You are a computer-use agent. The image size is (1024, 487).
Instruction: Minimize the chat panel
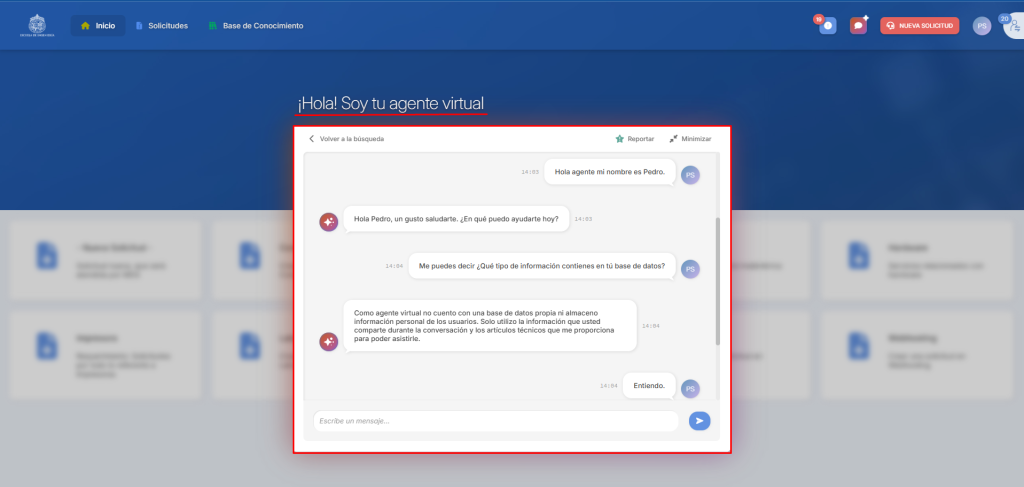click(691, 139)
